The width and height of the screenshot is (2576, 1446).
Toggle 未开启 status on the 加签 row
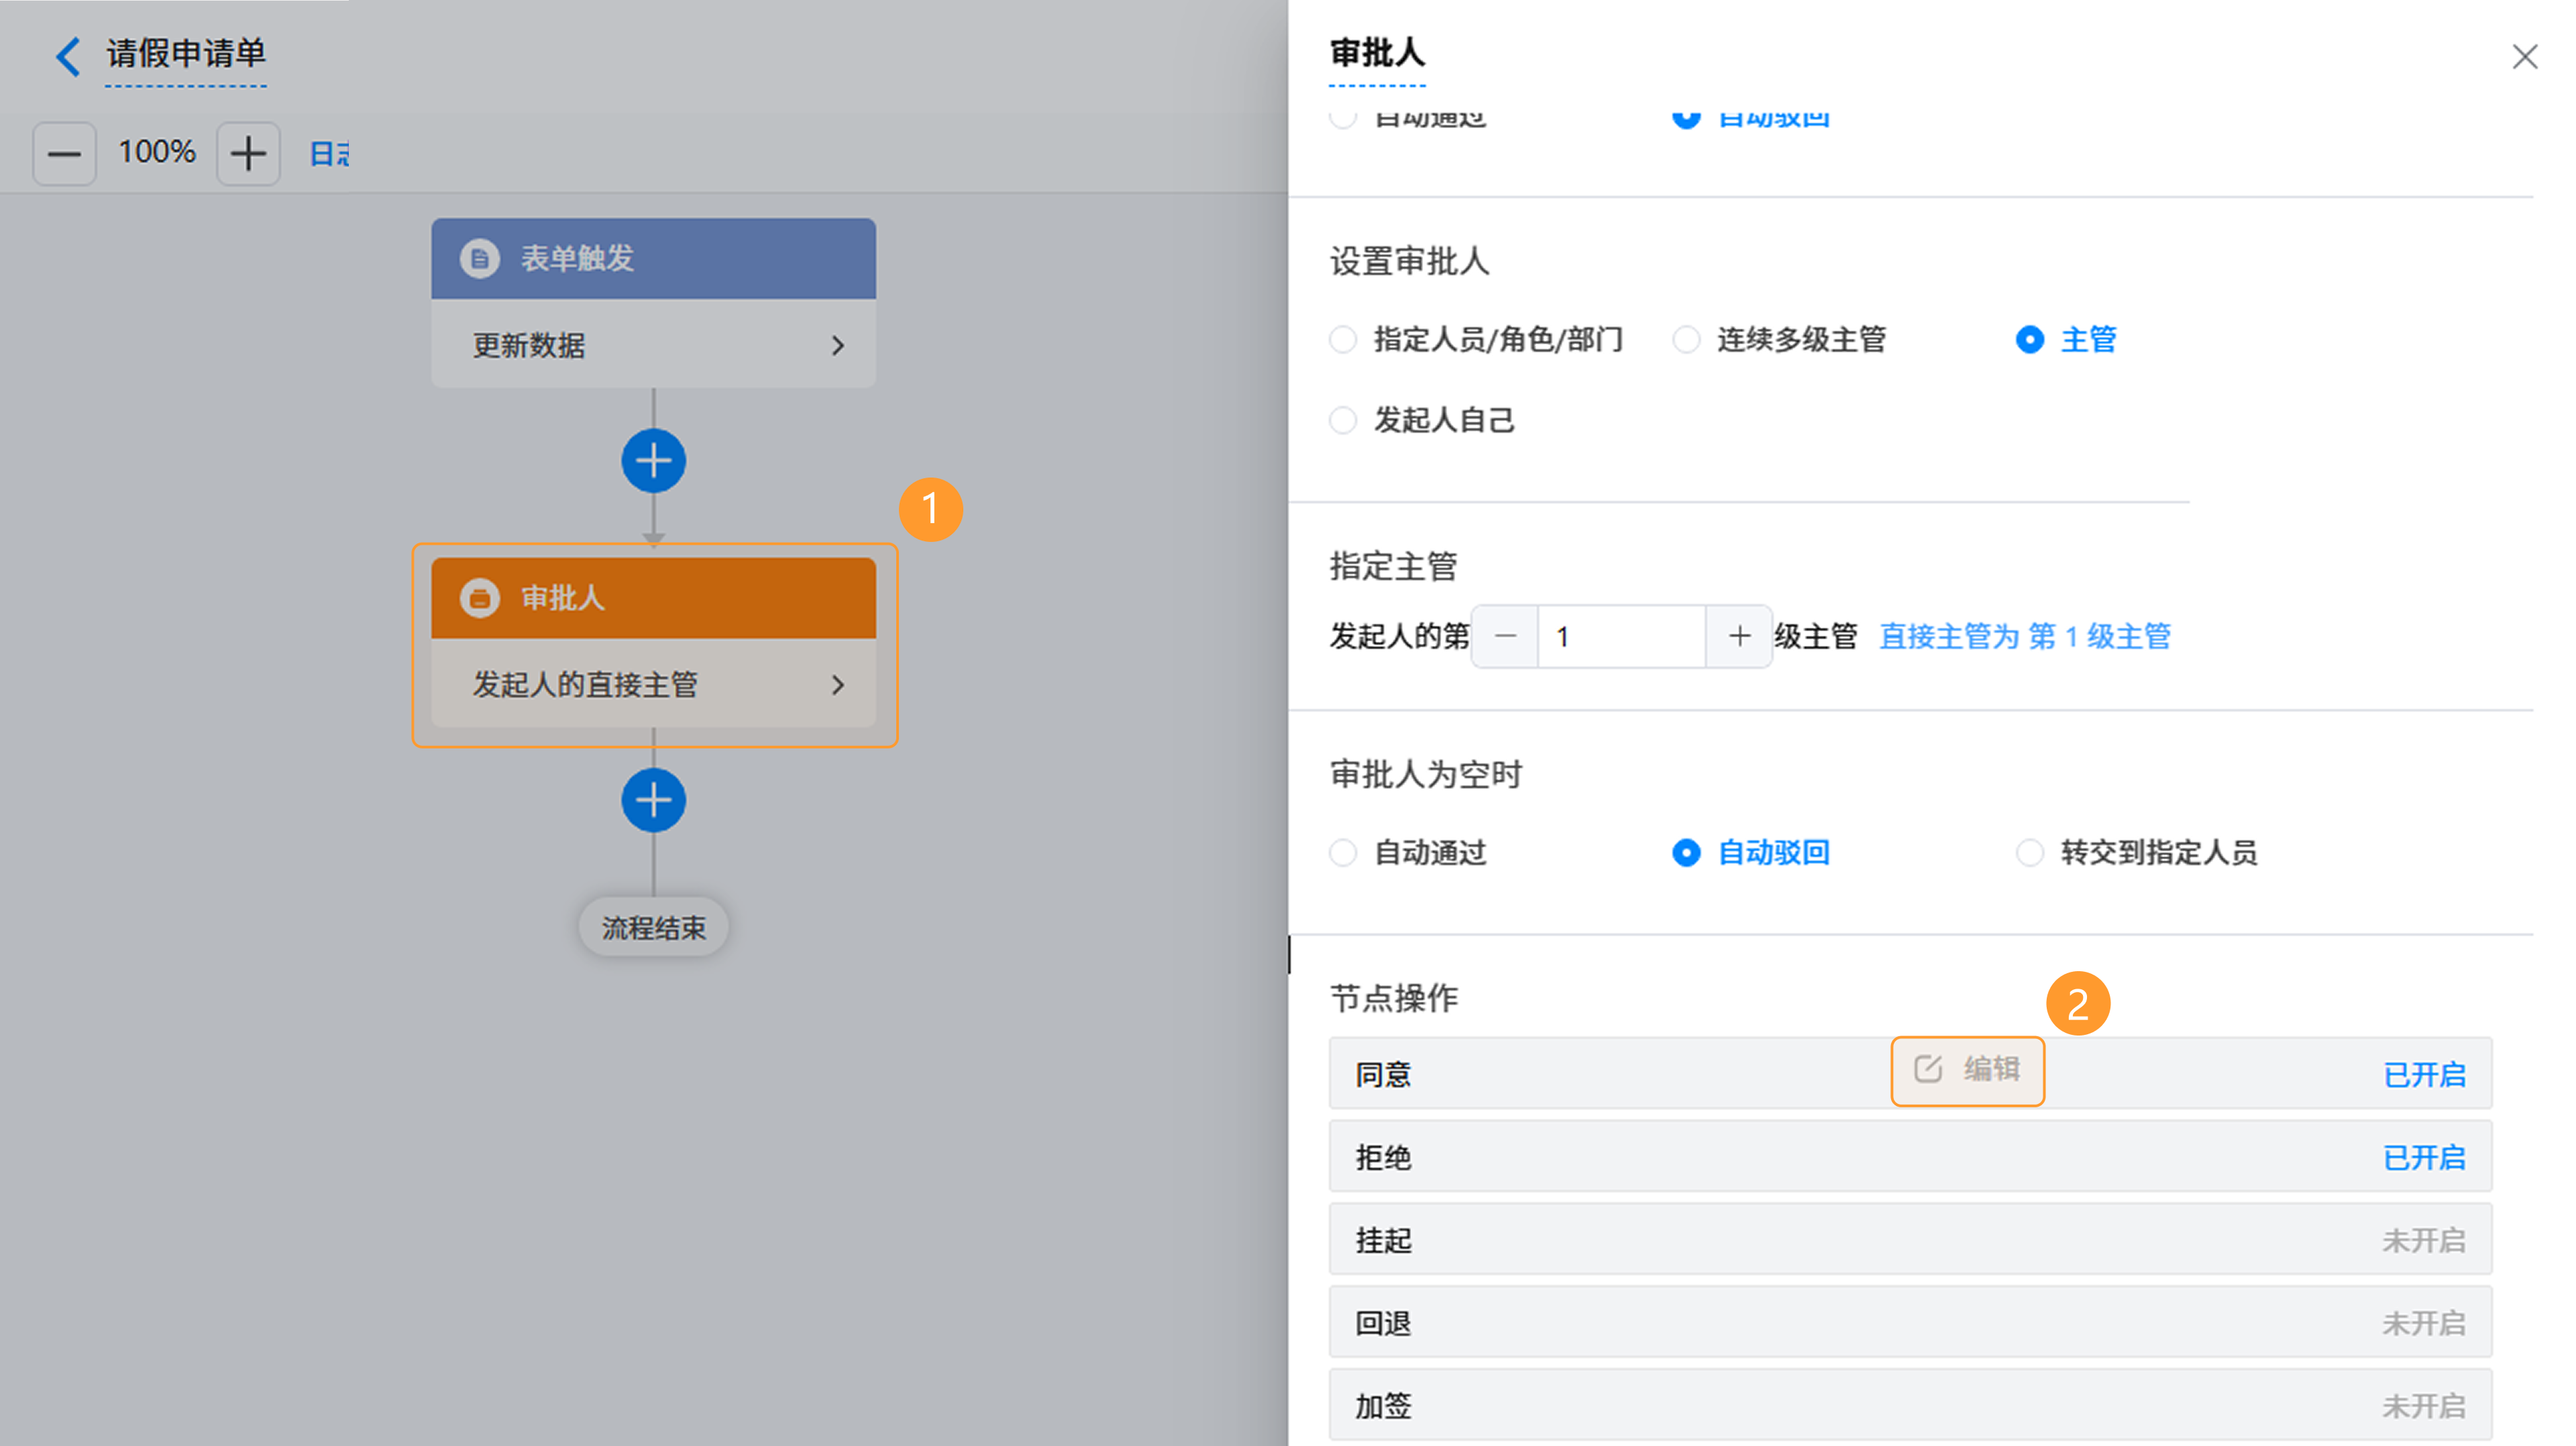click(x=2424, y=1407)
